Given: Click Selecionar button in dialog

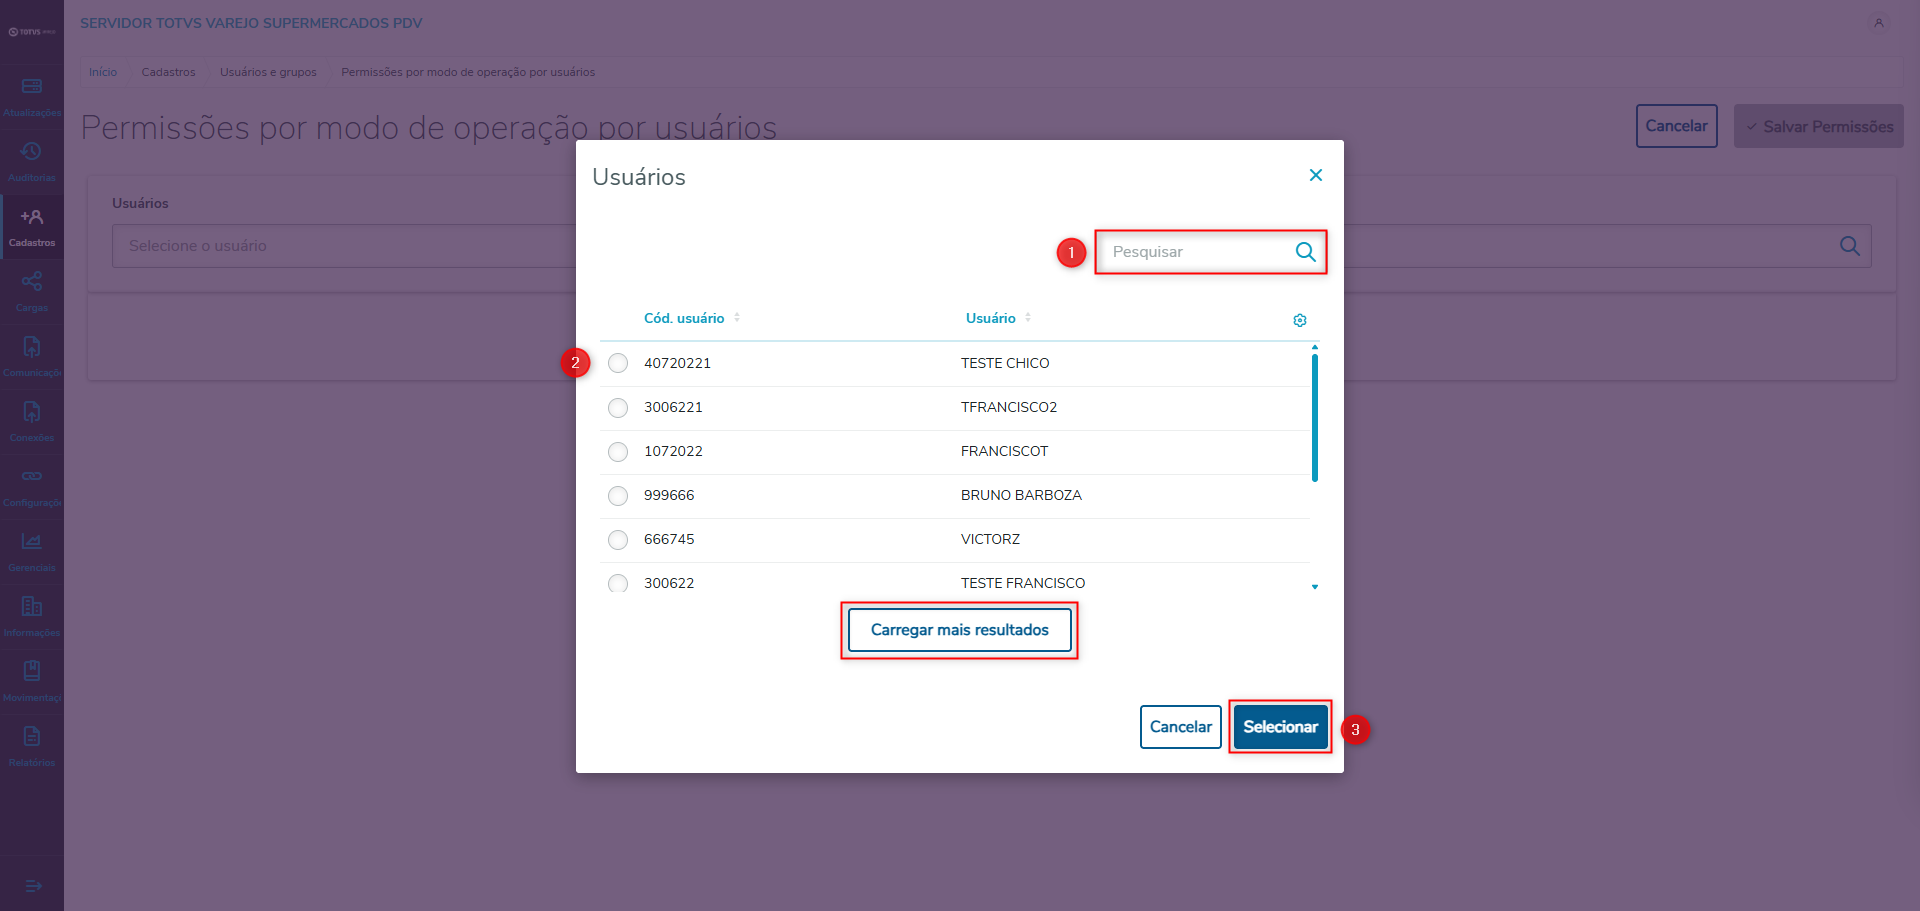Looking at the screenshot, I should [1280, 727].
